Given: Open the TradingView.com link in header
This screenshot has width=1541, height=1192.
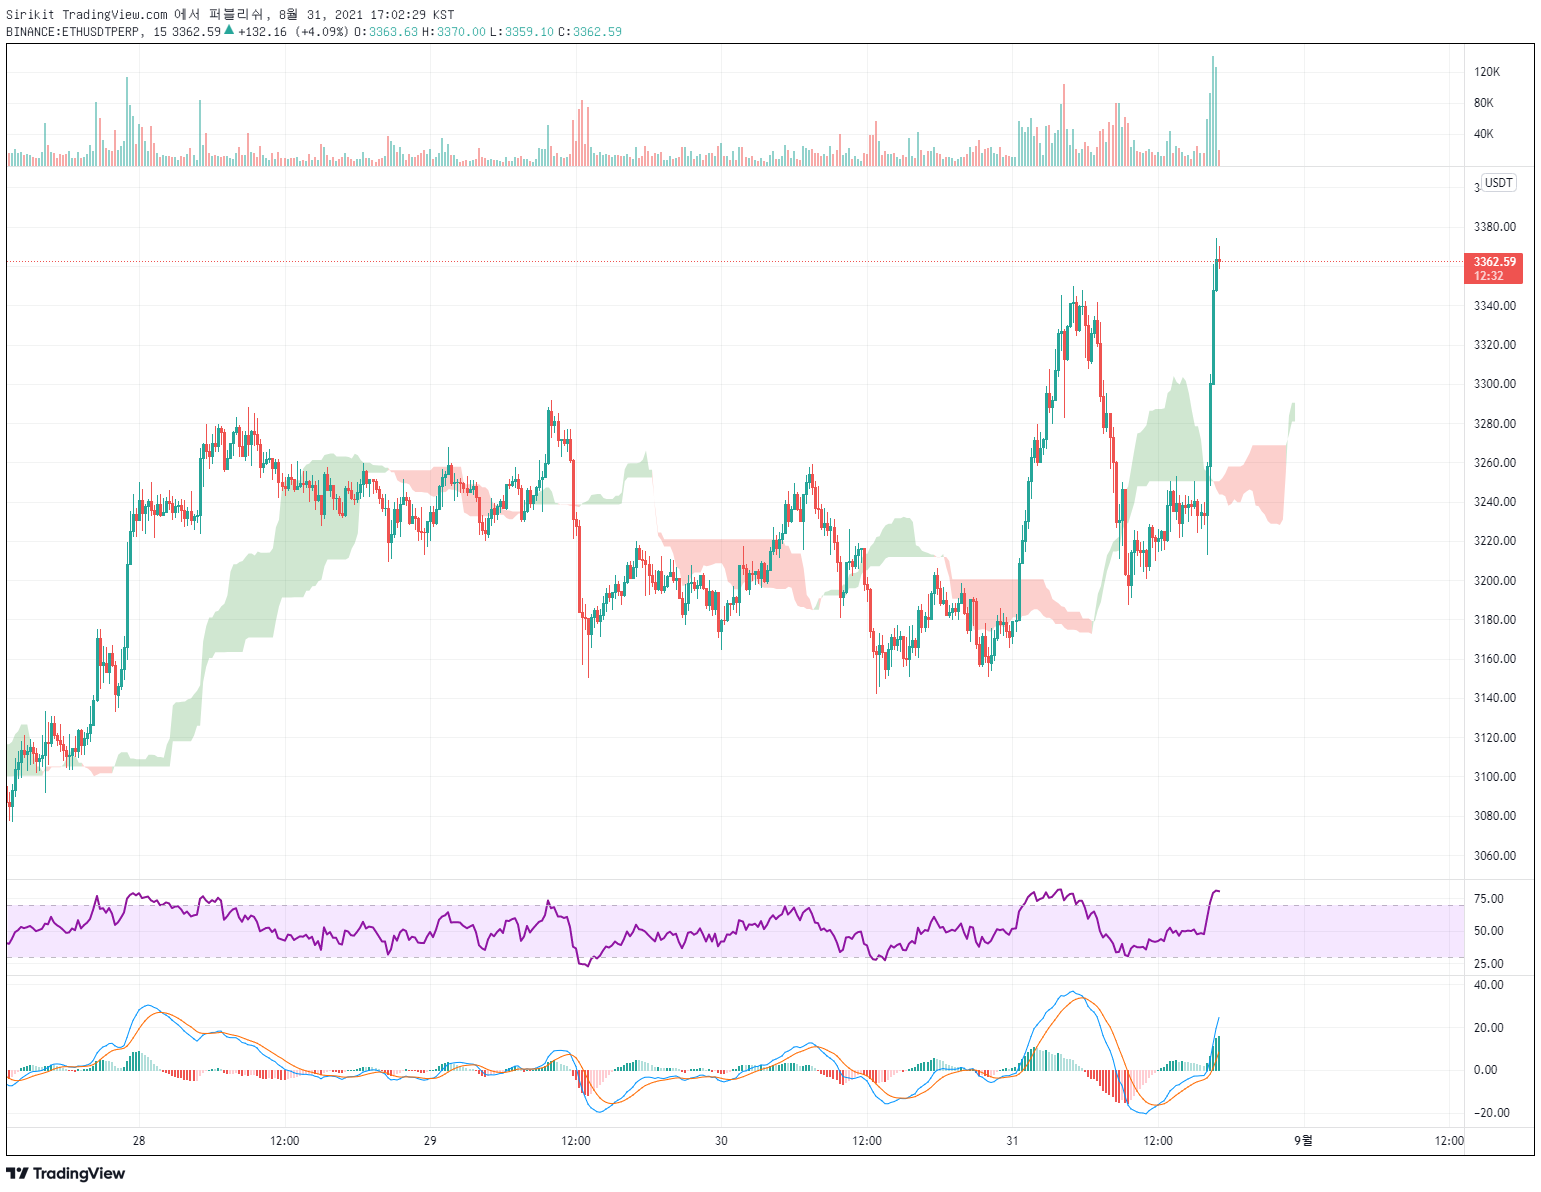Looking at the screenshot, I should (x=115, y=14).
